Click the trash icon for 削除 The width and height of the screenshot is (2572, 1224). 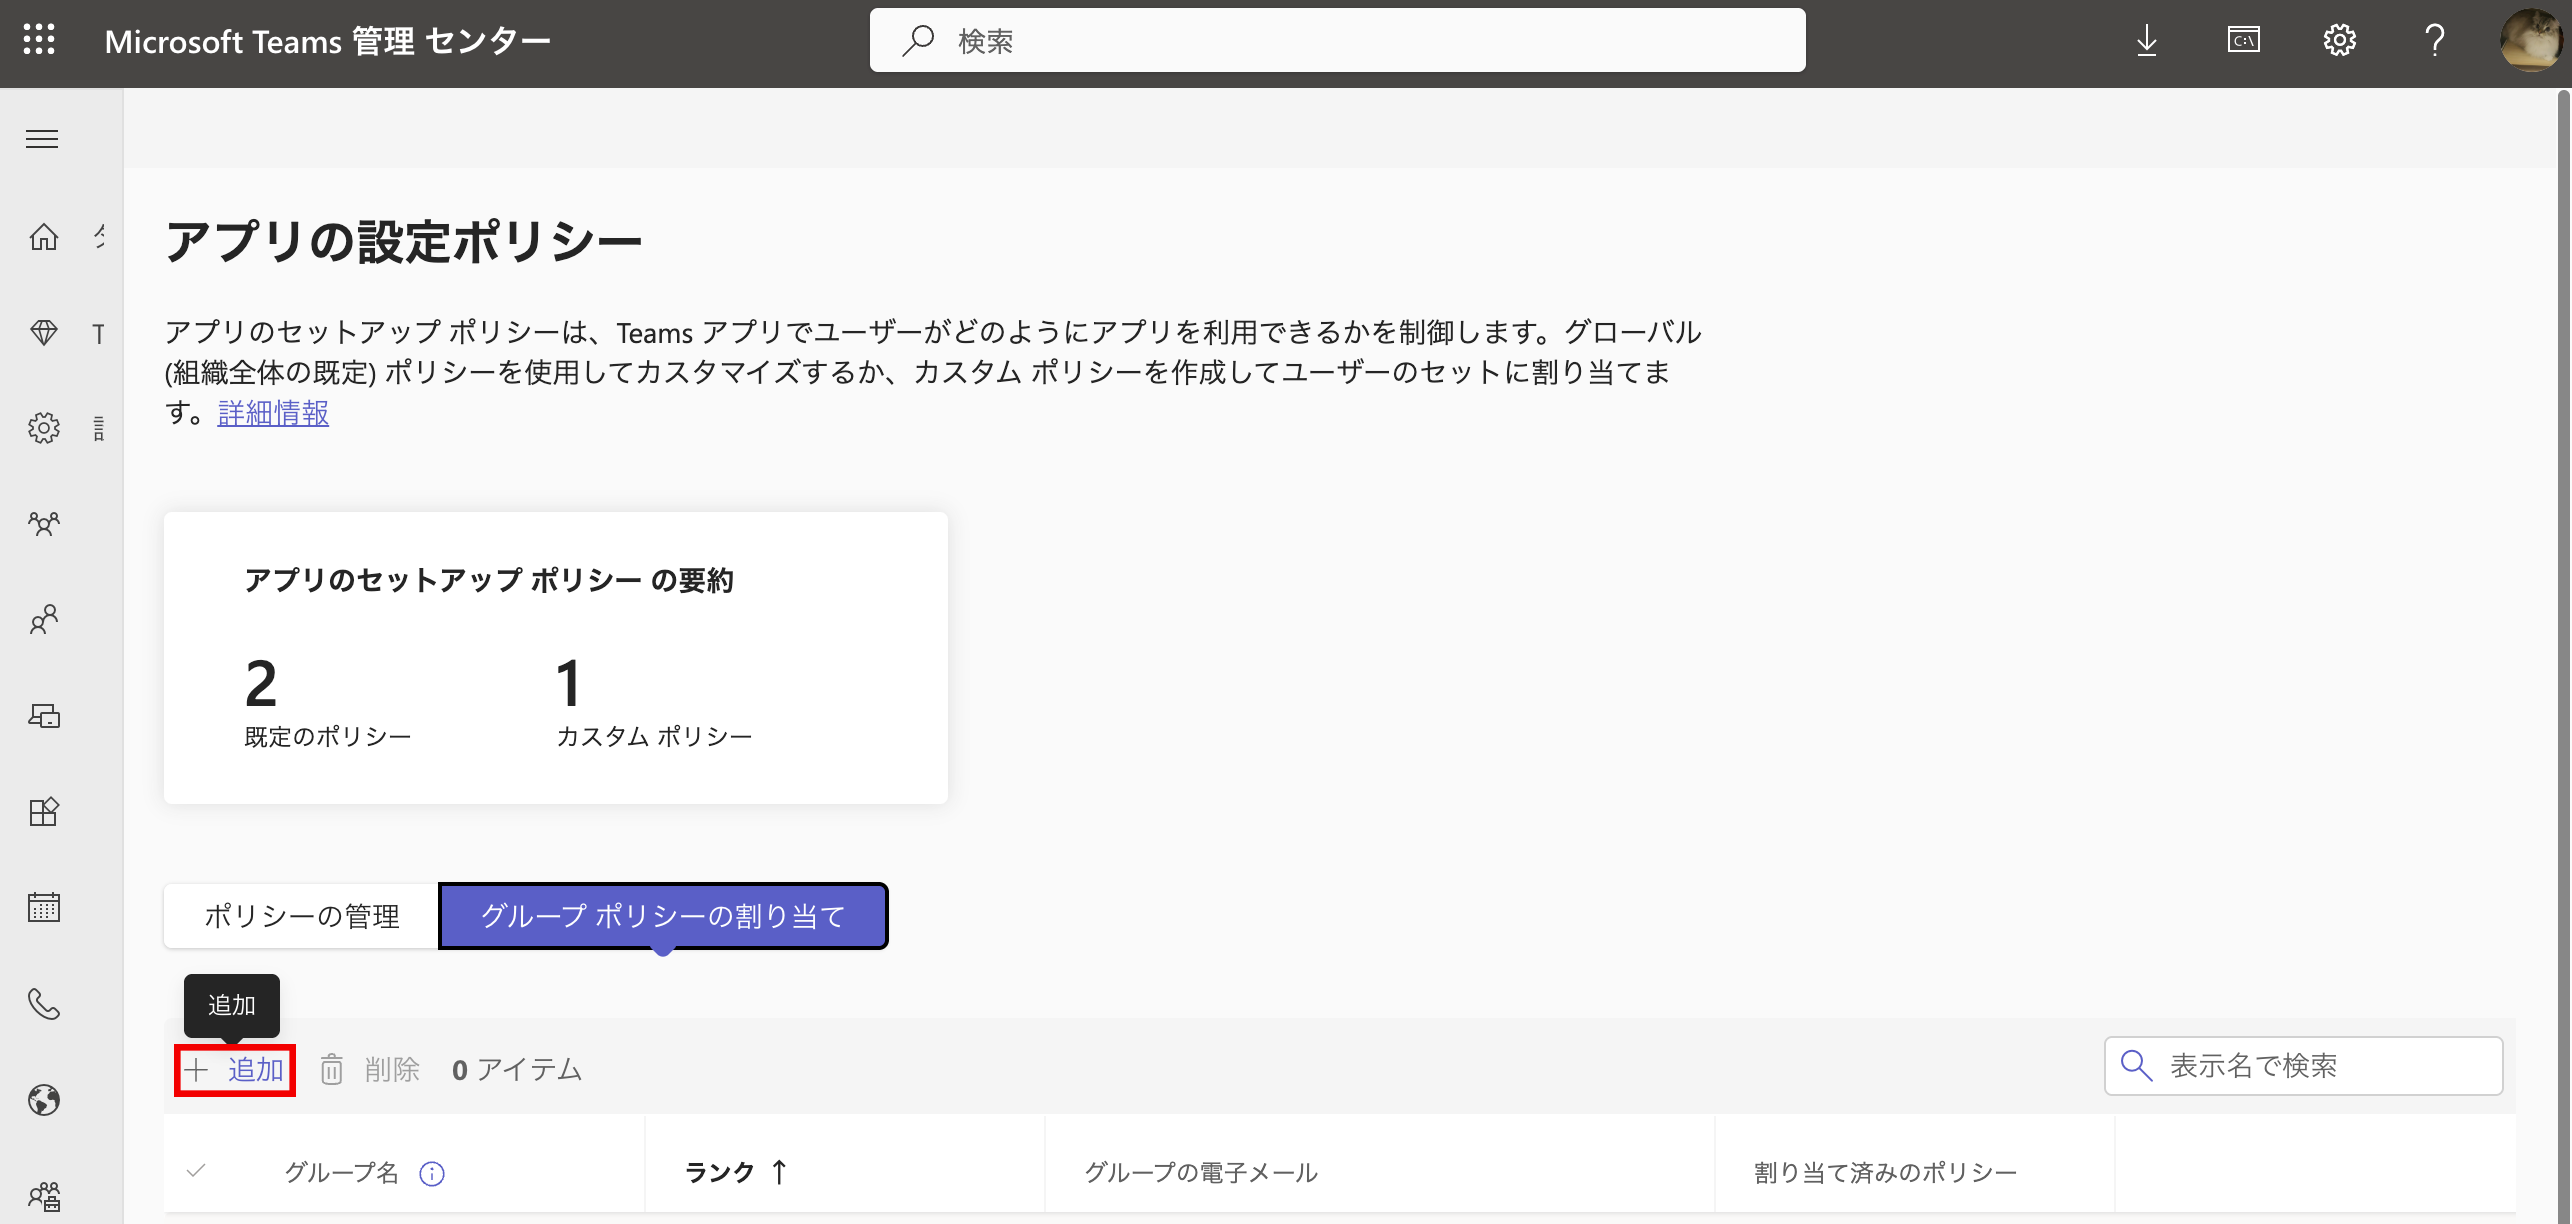click(x=331, y=1070)
